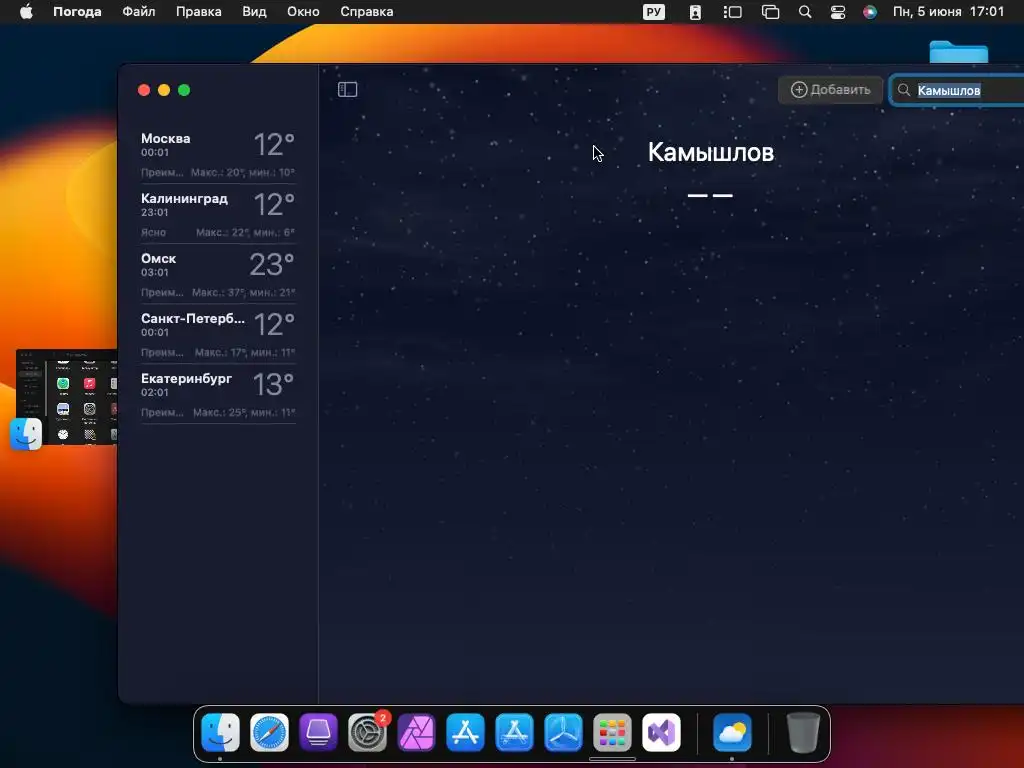Select Калининград in the city list
The height and width of the screenshot is (768, 1024).
(x=218, y=214)
